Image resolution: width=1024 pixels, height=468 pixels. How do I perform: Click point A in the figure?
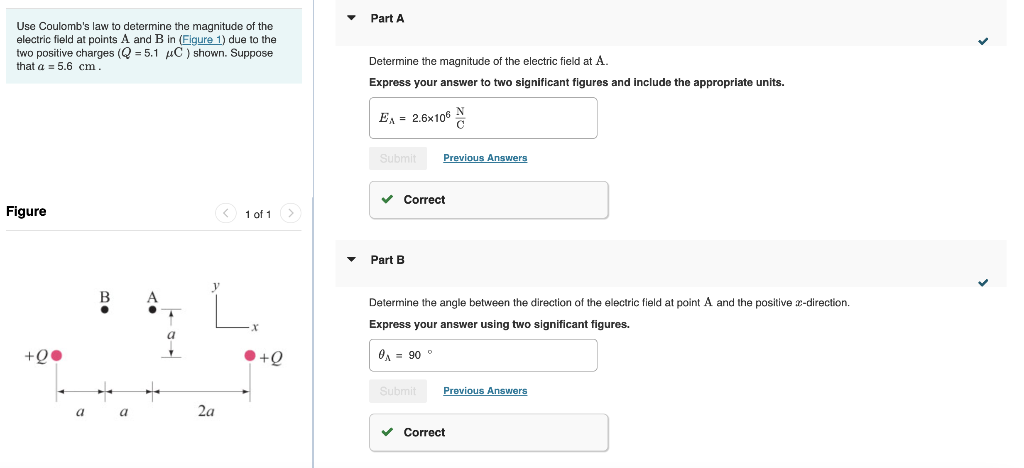pyautogui.click(x=153, y=309)
